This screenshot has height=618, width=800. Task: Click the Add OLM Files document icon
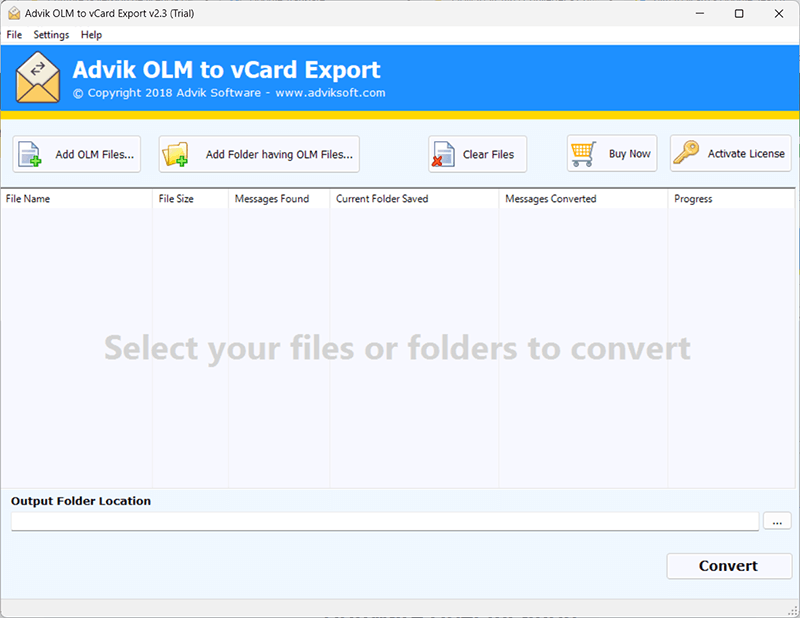[x=30, y=154]
